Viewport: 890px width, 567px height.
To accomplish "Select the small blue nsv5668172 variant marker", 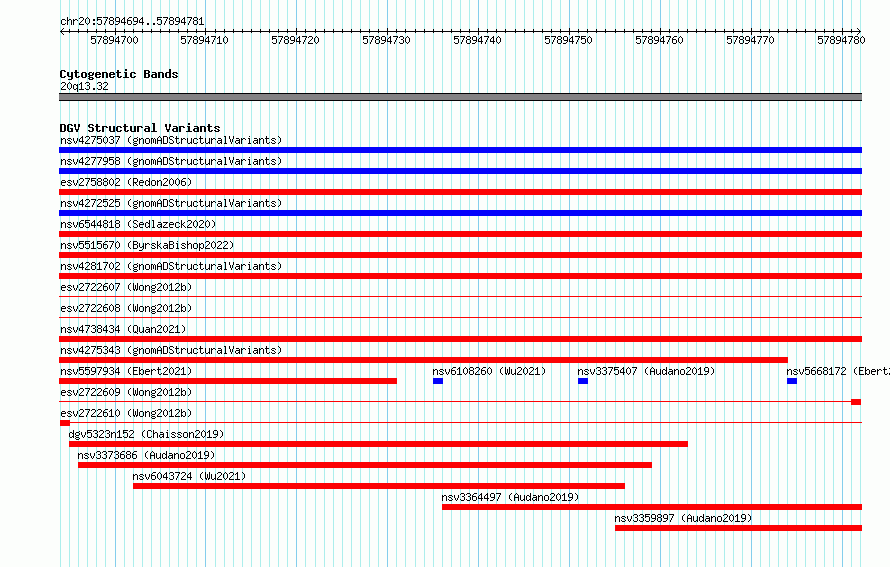I will 792,381.
